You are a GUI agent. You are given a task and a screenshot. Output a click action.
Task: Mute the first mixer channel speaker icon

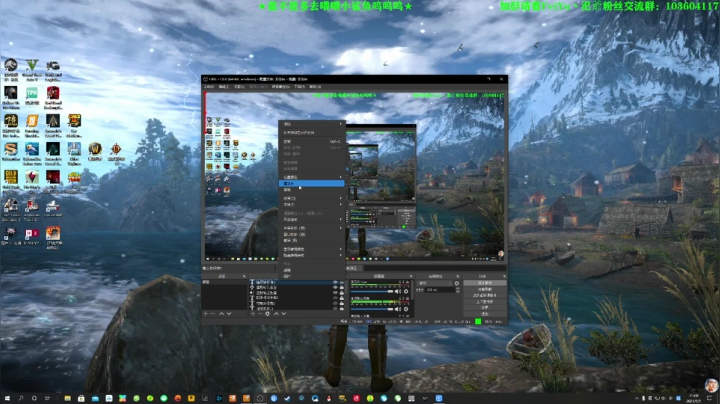(x=397, y=291)
